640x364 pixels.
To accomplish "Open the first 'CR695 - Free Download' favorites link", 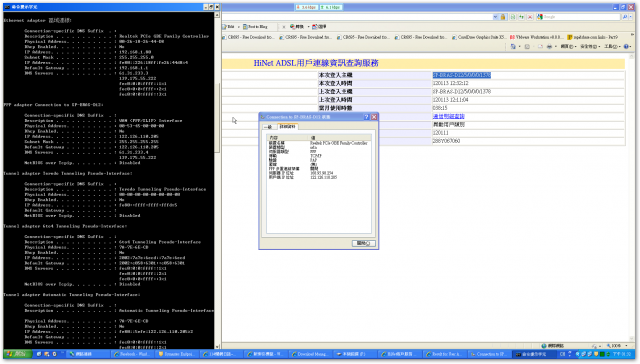I will (249, 37).
